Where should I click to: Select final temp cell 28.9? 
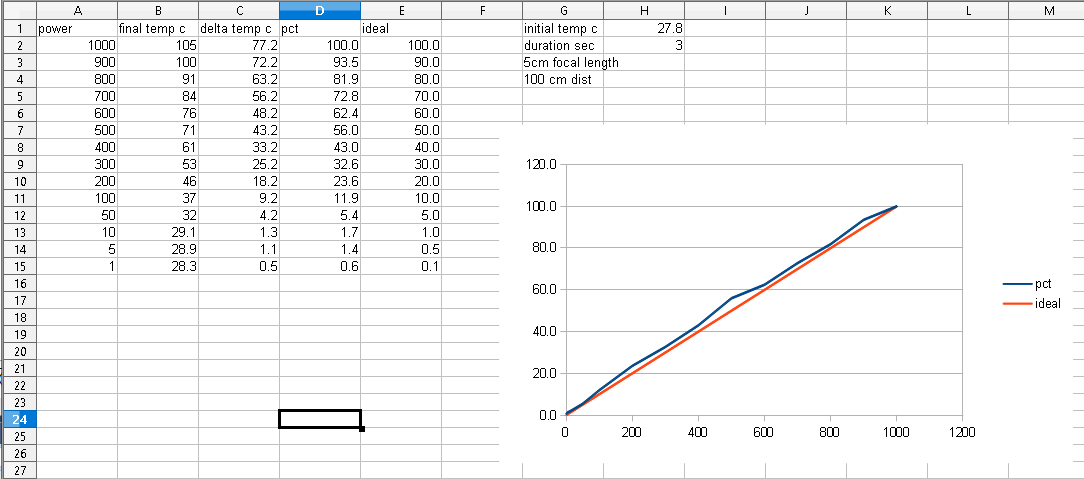click(x=158, y=250)
